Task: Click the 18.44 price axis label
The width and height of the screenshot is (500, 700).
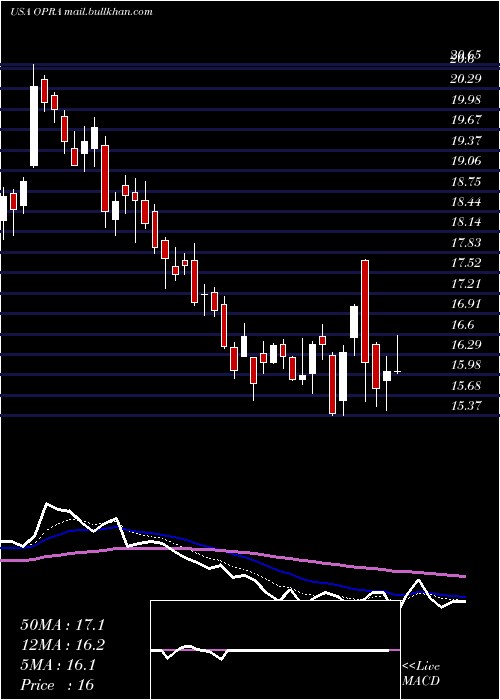Action: point(466,202)
